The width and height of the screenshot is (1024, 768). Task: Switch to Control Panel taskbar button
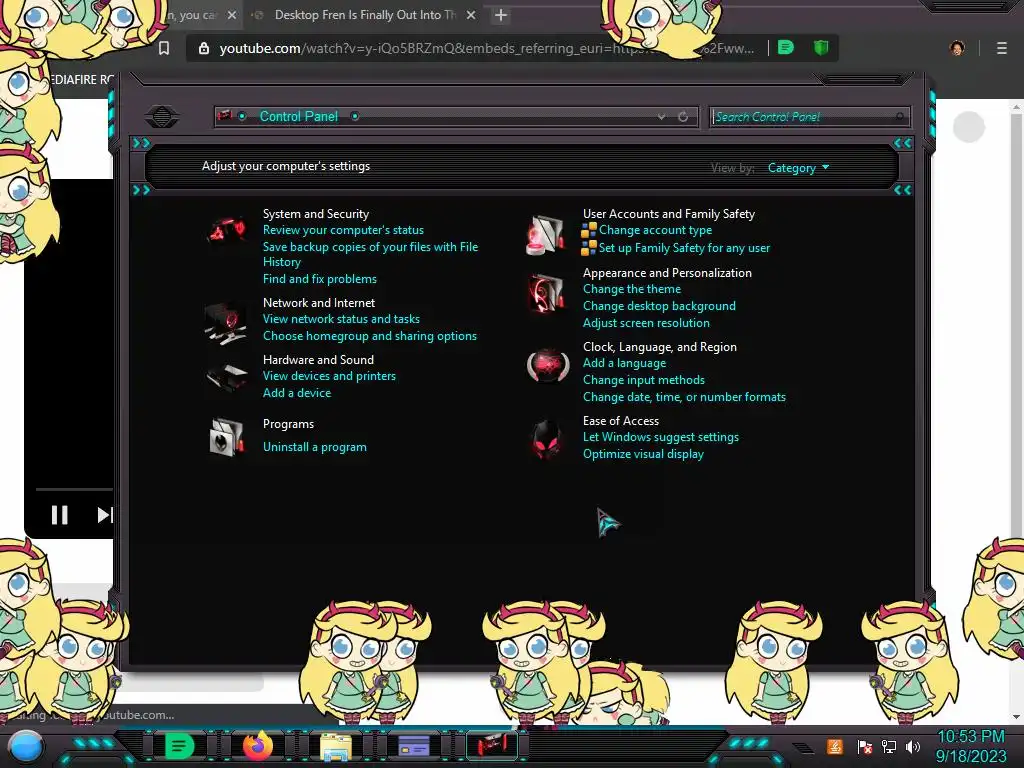492,746
